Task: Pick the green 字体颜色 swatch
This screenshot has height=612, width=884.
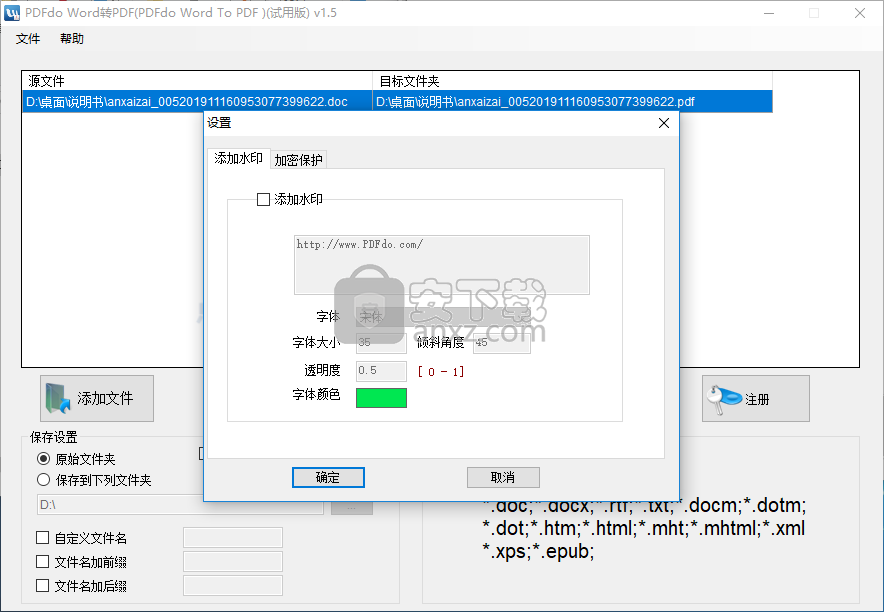Action: [x=381, y=397]
